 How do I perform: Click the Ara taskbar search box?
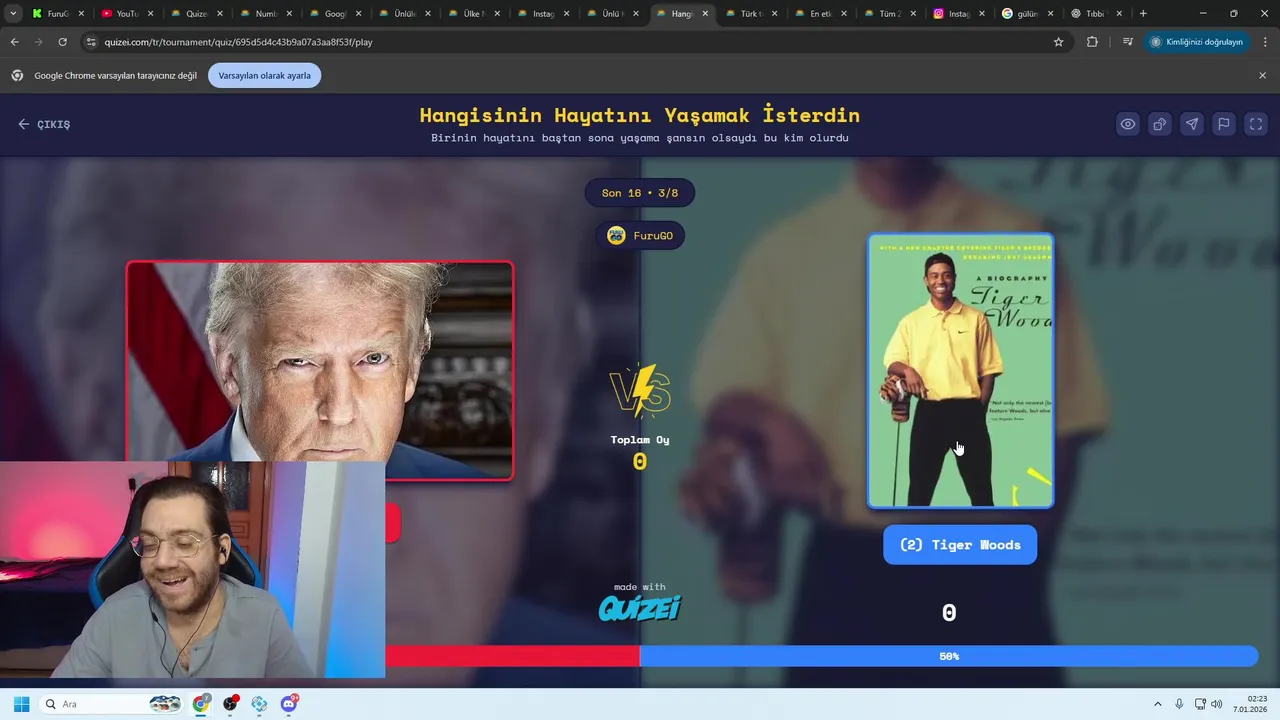pyautogui.click(x=112, y=704)
